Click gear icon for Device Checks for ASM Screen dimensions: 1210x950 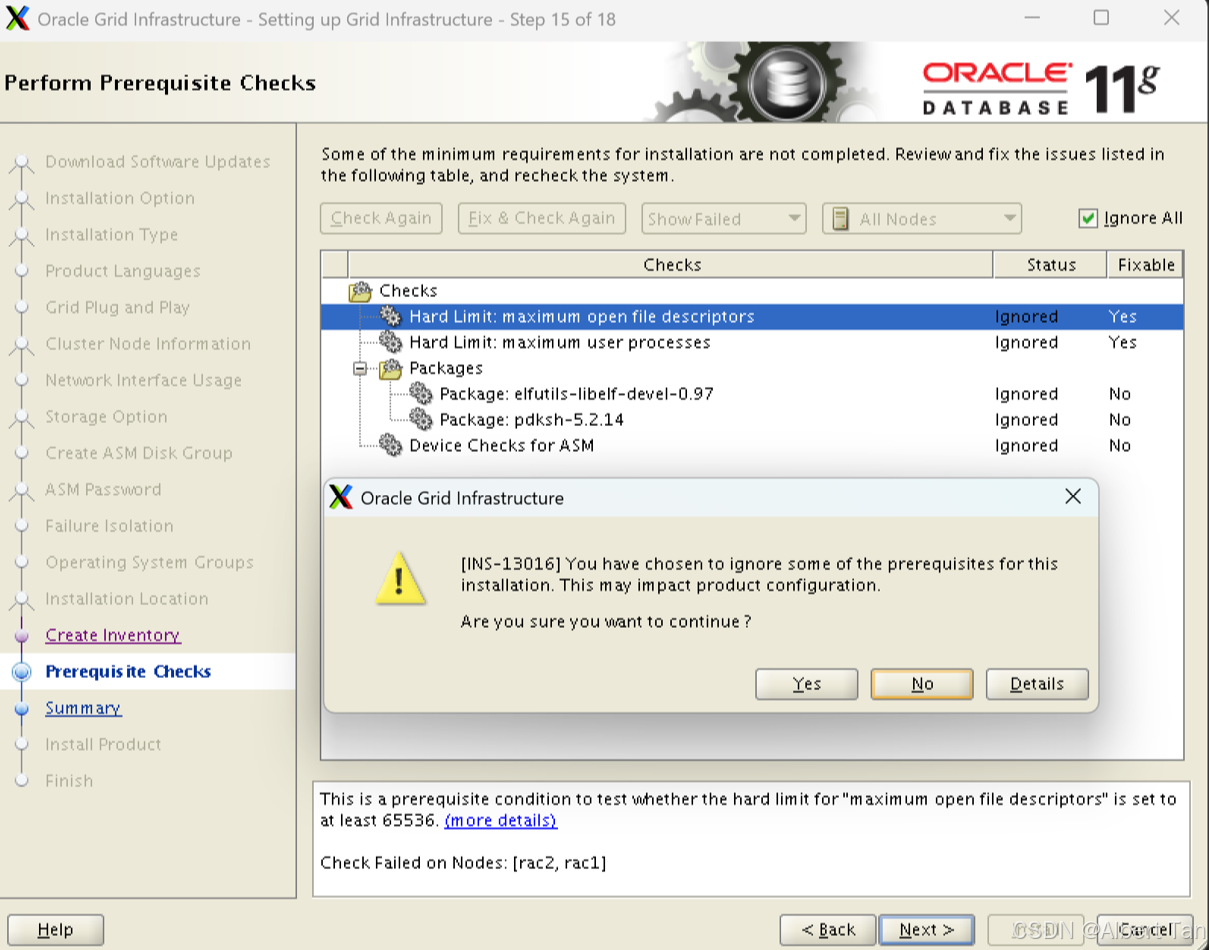point(391,446)
